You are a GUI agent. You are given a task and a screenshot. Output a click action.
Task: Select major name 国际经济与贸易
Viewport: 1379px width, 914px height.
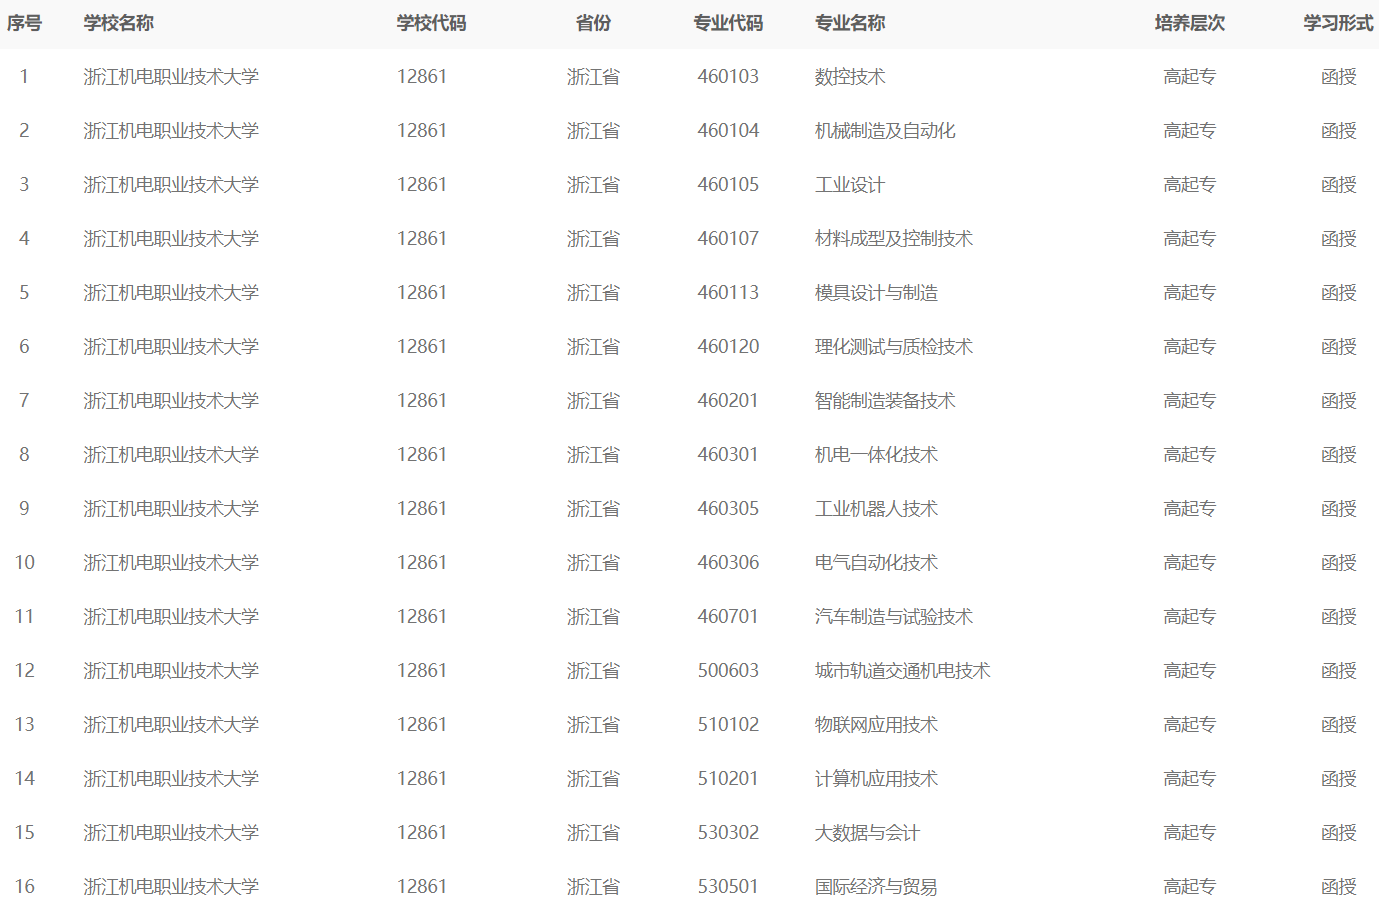point(876,887)
